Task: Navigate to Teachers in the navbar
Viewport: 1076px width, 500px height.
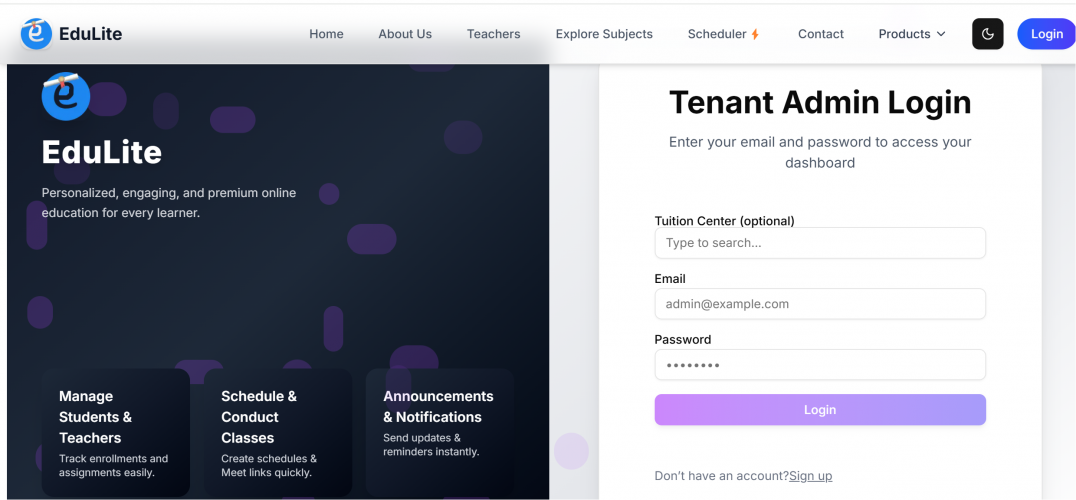Action: [x=493, y=34]
